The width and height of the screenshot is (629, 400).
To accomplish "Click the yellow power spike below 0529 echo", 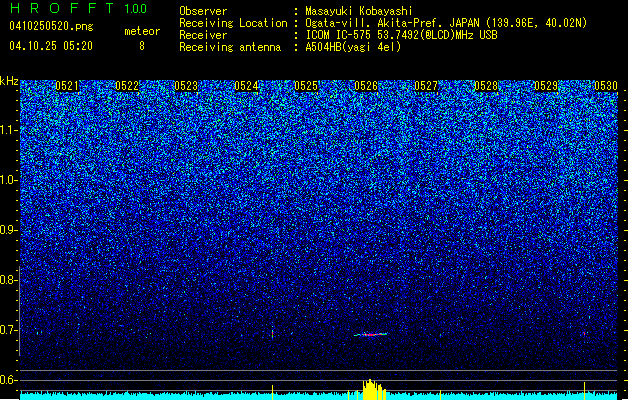I will pyautogui.click(x=584, y=390).
